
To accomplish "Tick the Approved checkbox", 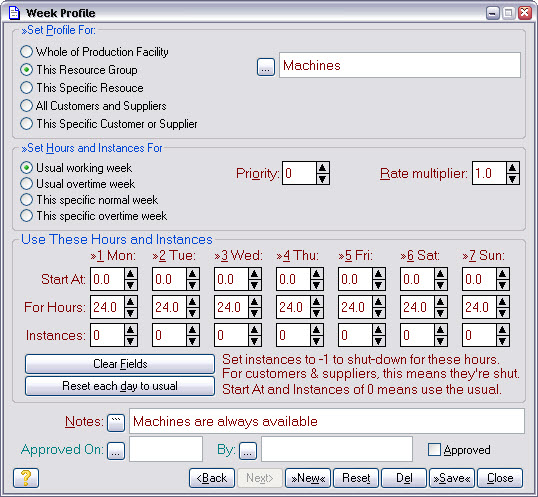I will click(x=434, y=449).
